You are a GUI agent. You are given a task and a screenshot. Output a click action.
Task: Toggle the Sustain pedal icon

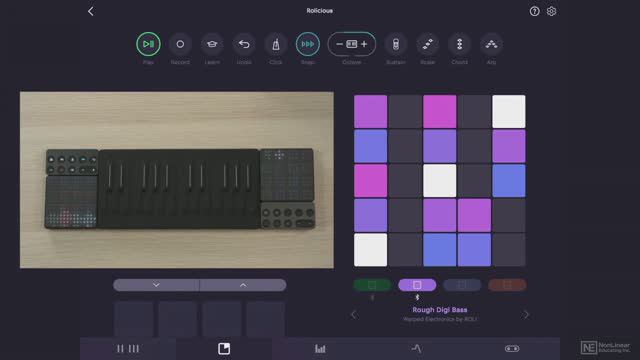point(396,44)
